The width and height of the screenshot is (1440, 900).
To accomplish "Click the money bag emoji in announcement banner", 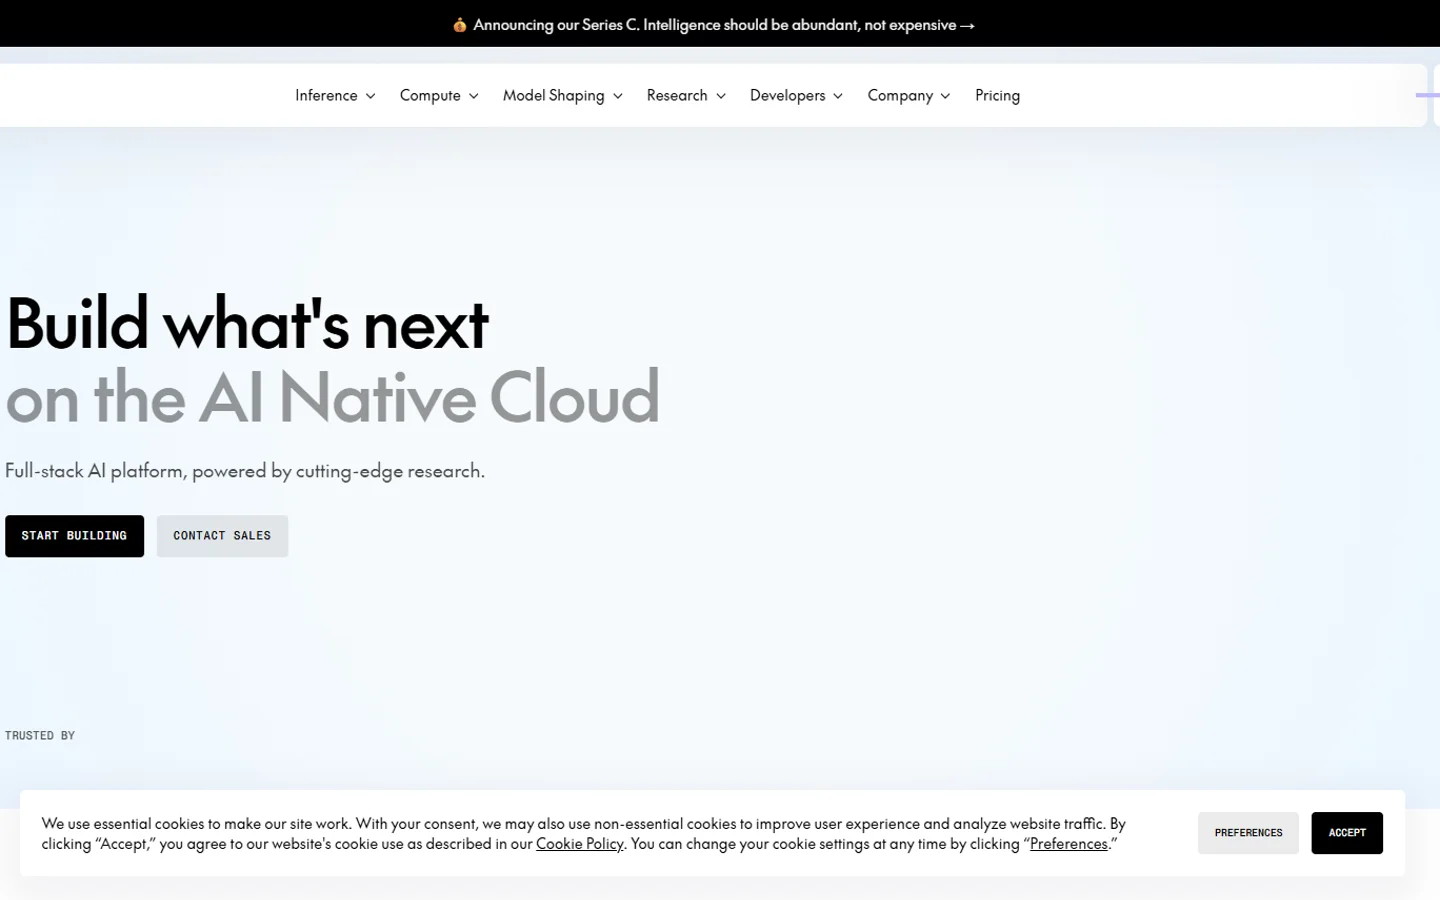I will (459, 25).
